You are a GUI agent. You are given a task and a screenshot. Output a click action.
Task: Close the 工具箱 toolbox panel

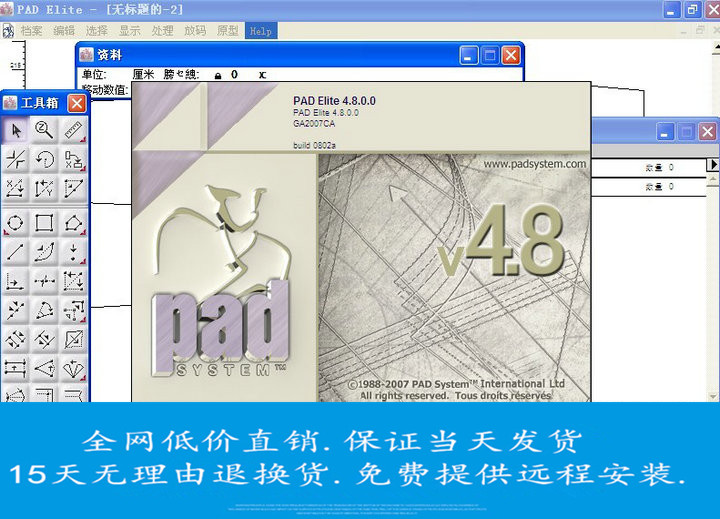(x=77, y=103)
